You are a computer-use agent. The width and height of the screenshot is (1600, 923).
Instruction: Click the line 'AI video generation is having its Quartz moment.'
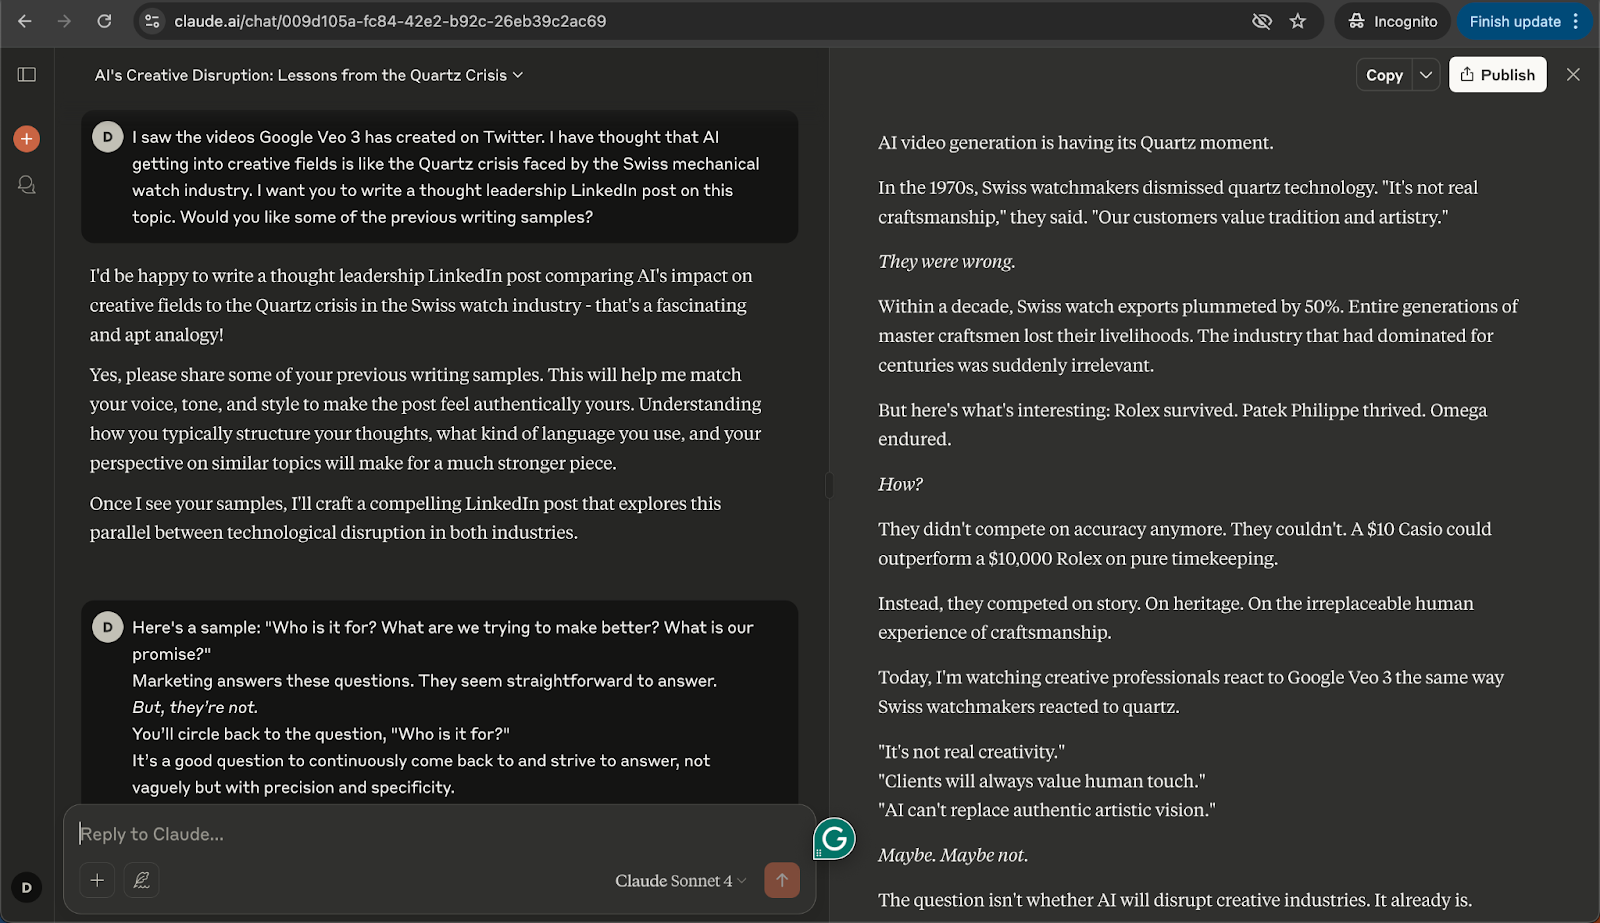pos(1075,143)
